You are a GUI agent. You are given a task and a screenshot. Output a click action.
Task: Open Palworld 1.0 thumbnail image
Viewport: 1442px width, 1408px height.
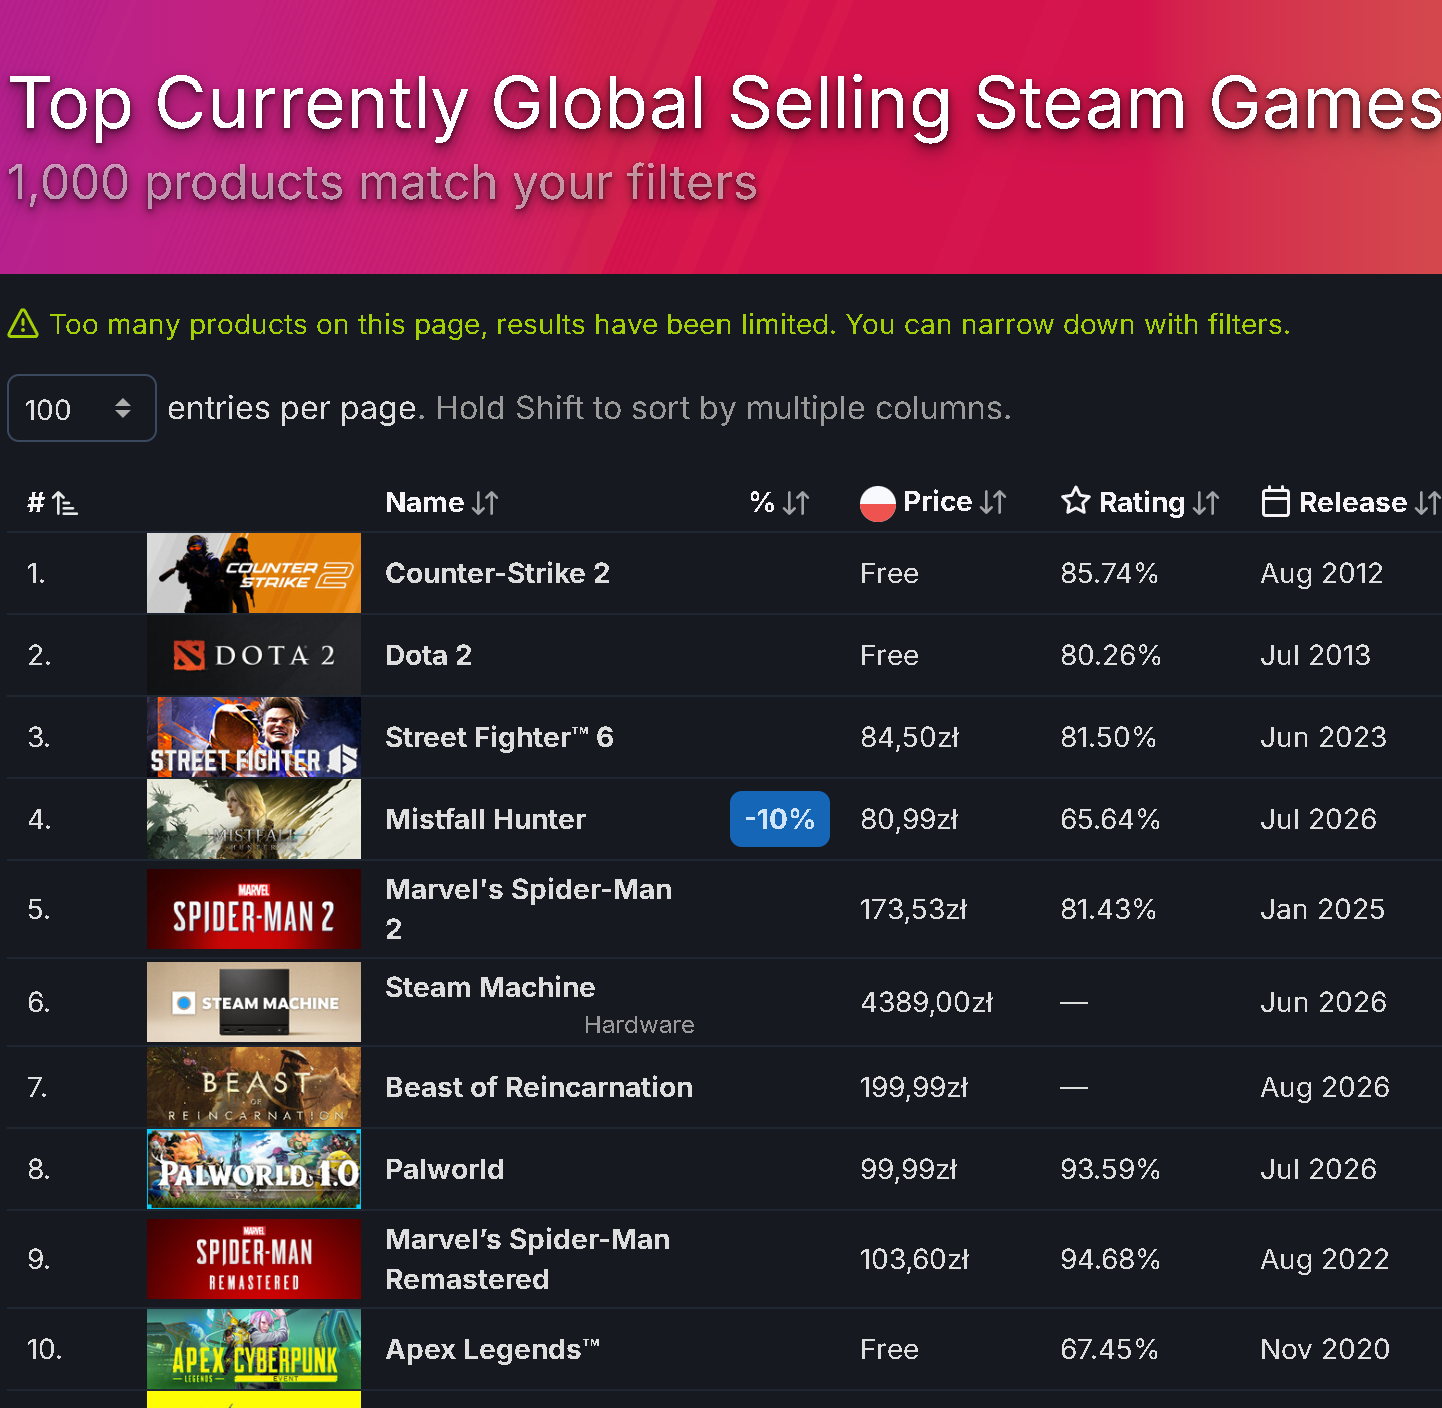[254, 1169]
